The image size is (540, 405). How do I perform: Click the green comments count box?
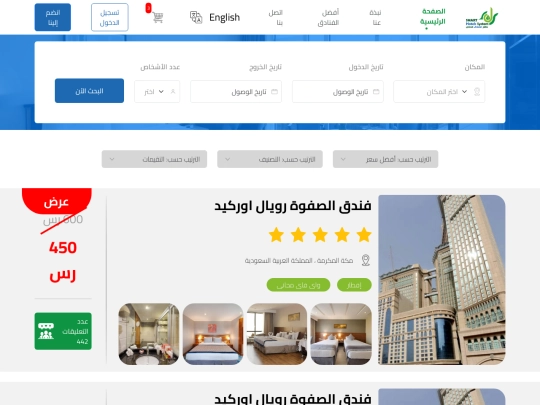coord(63,331)
